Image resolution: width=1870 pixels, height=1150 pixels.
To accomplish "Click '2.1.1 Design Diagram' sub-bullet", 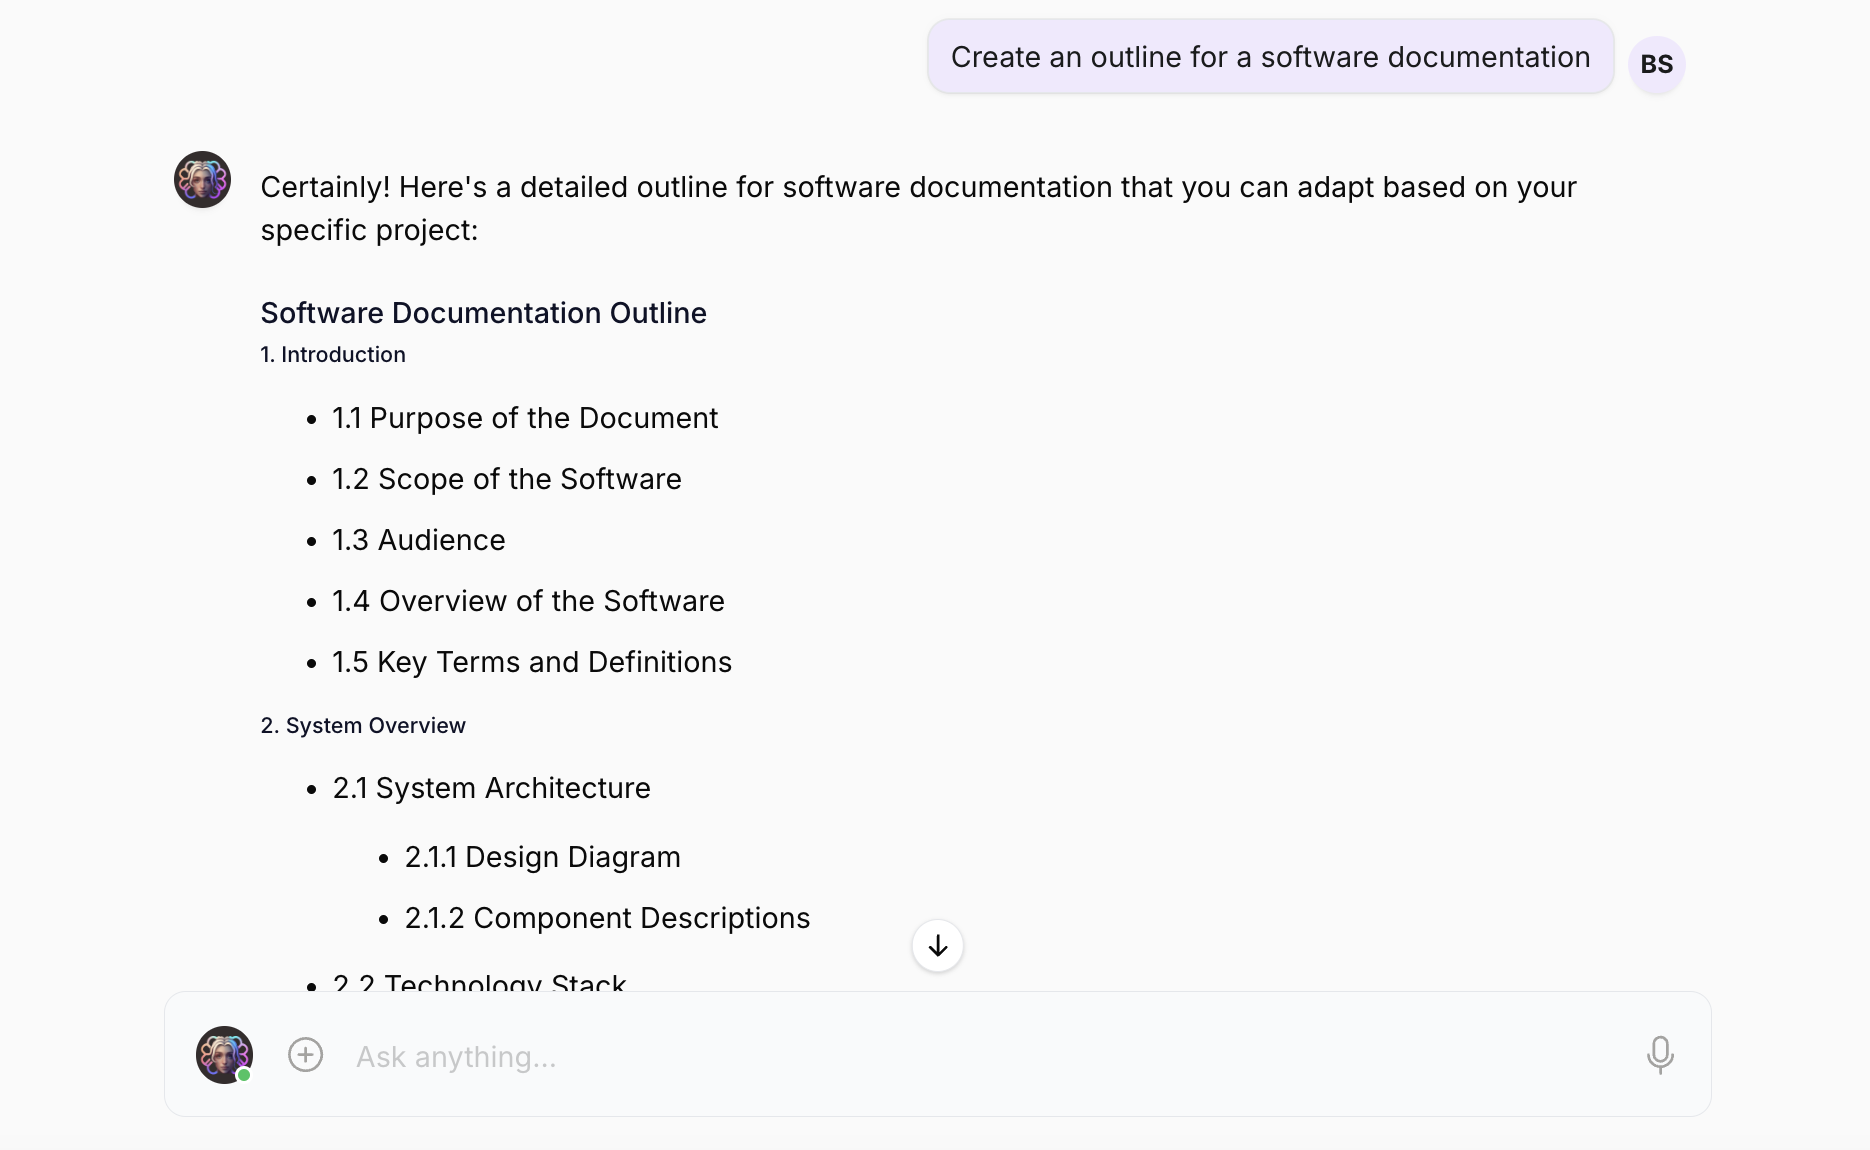I will coord(542,857).
